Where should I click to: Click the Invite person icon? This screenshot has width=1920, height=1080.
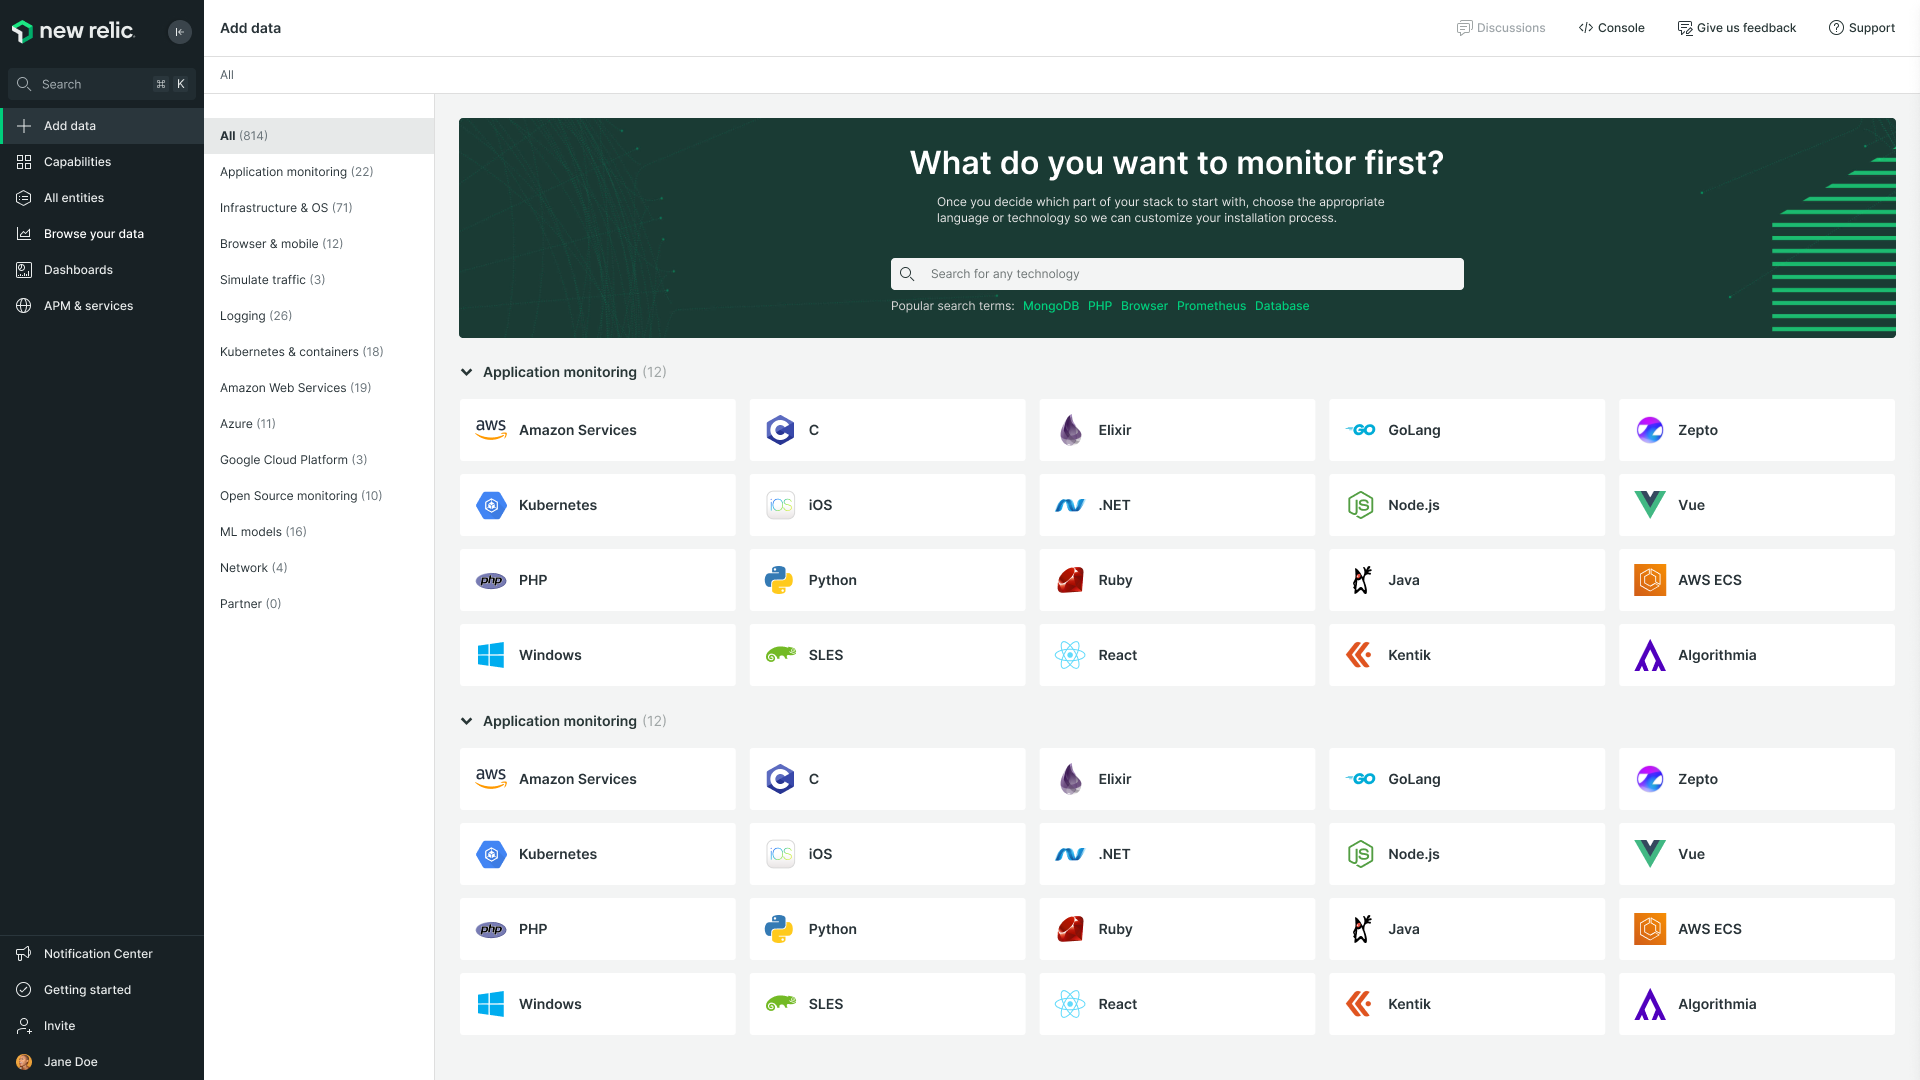[24, 1026]
